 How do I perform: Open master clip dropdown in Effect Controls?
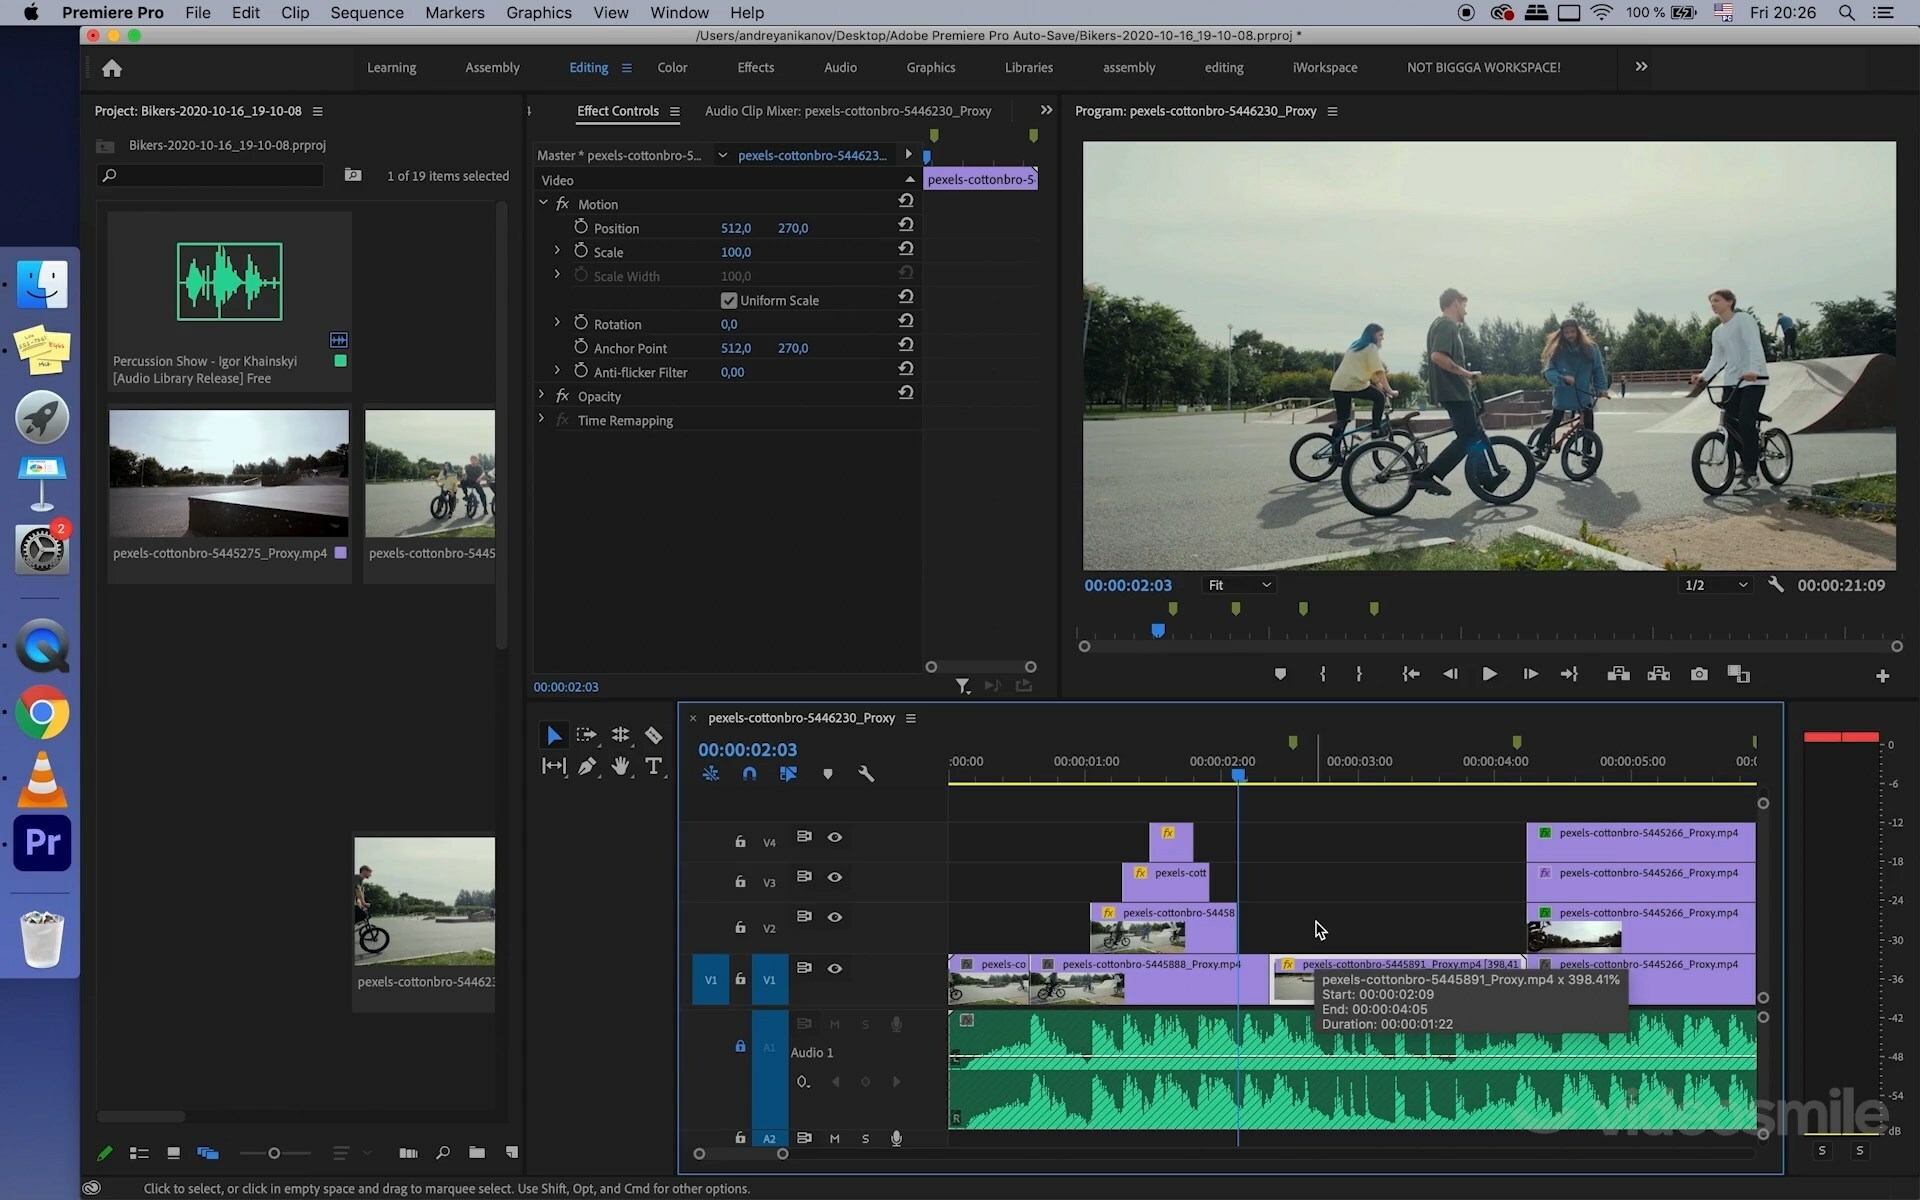click(x=722, y=155)
